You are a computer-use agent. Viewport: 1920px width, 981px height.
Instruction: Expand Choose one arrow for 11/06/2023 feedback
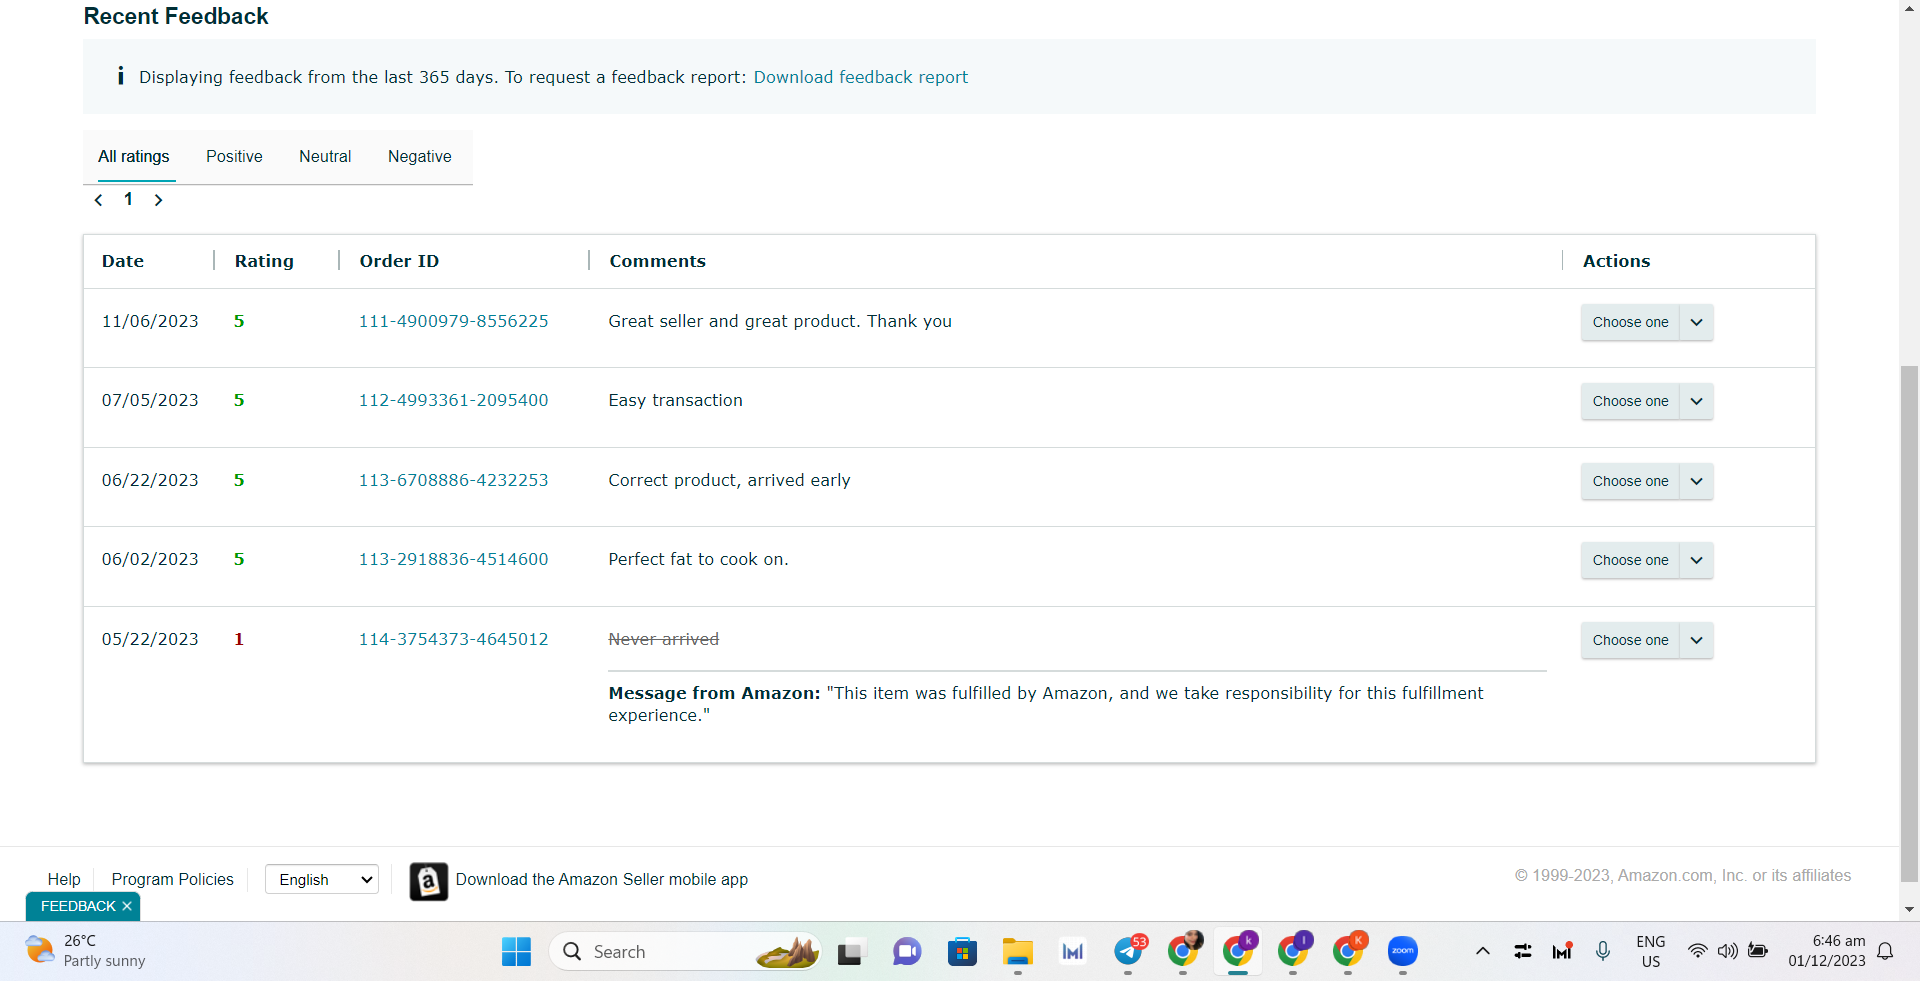coord(1696,322)
